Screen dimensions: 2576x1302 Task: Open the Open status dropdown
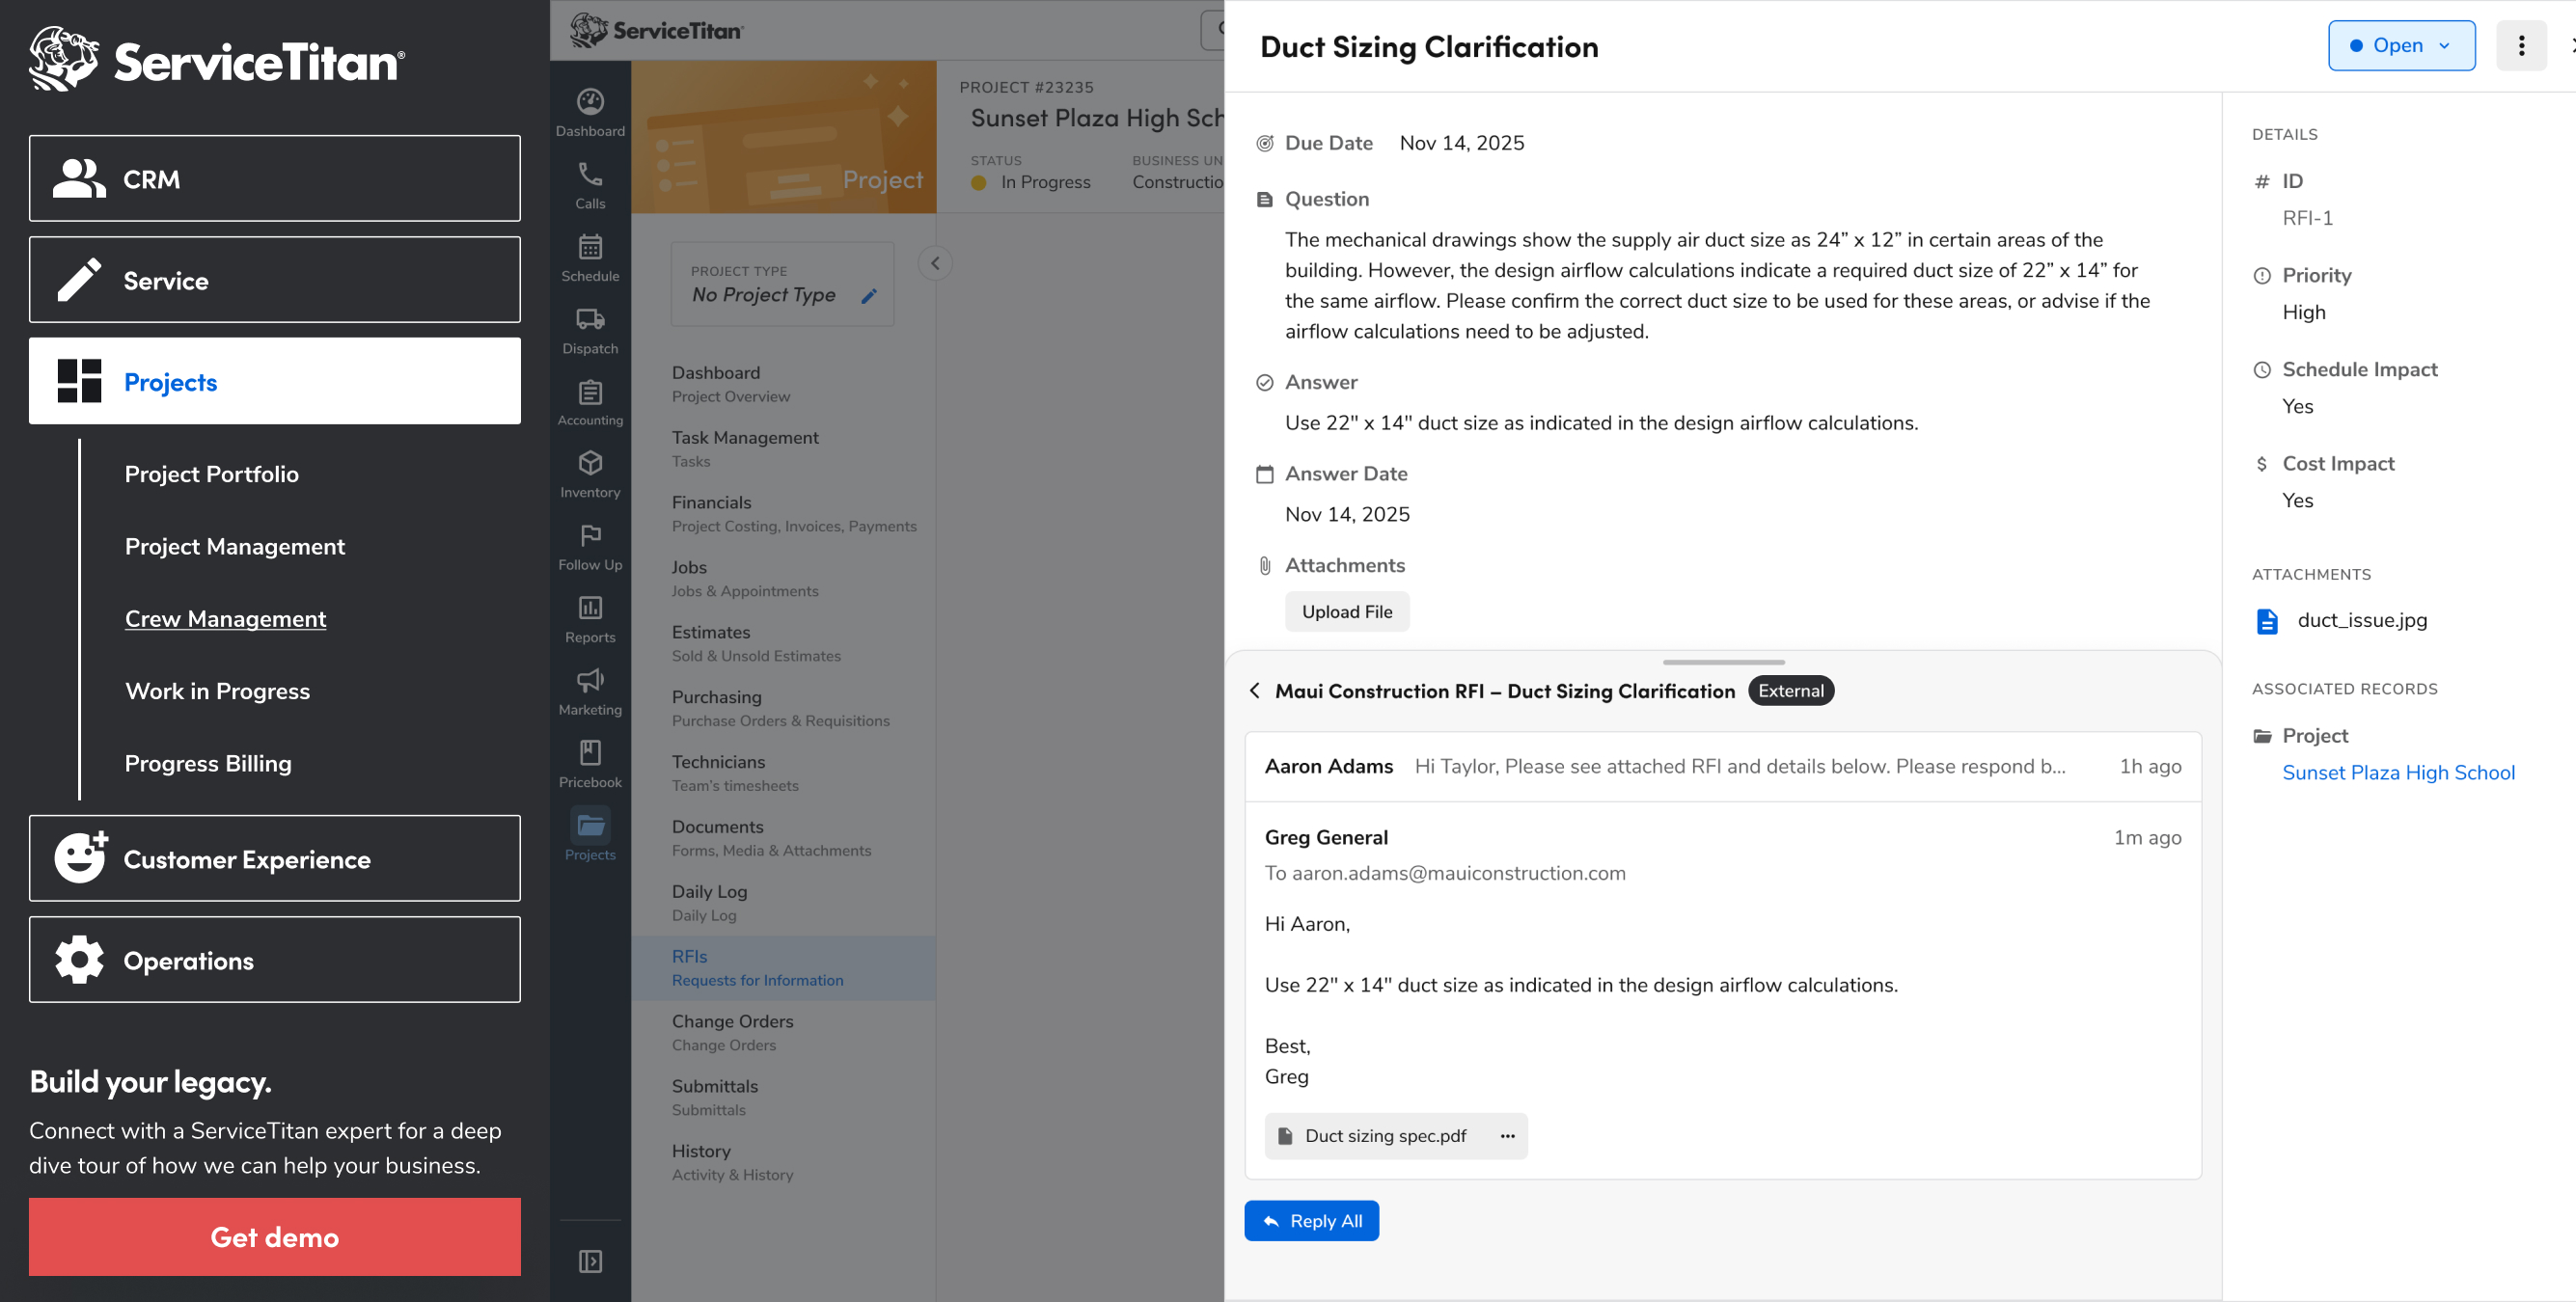tap(2400, 46)
